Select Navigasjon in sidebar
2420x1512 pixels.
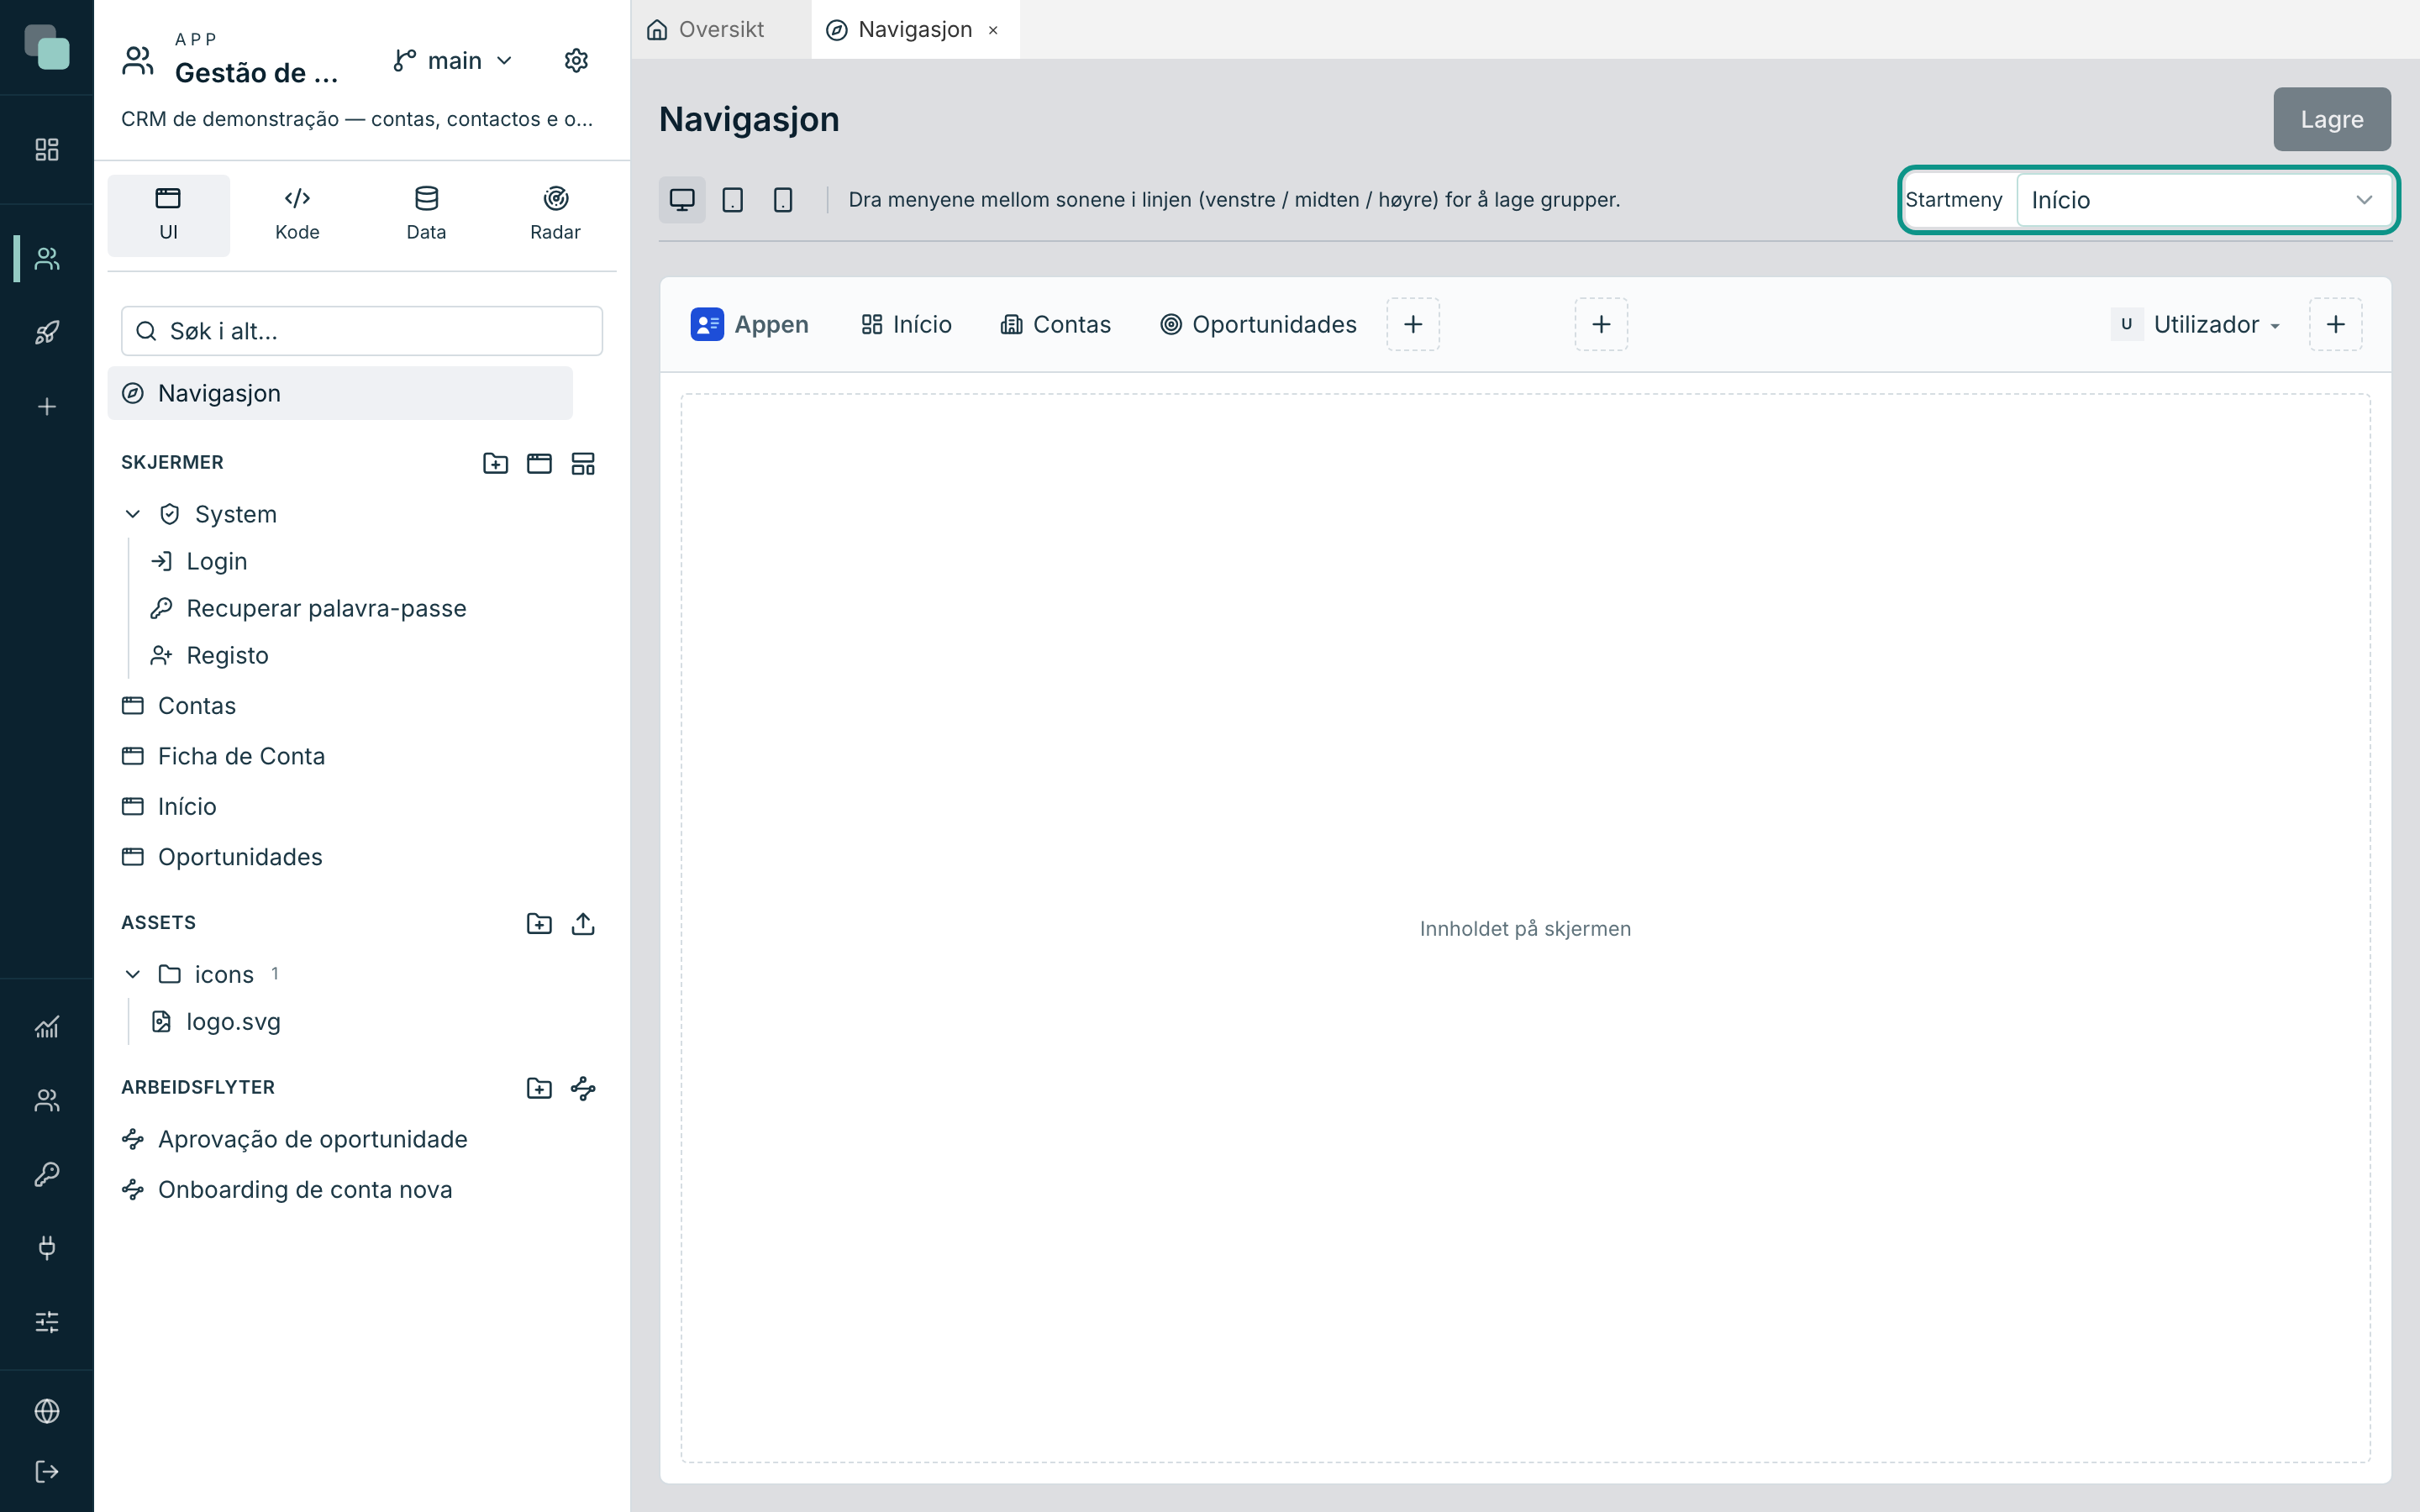click(340, 393)
